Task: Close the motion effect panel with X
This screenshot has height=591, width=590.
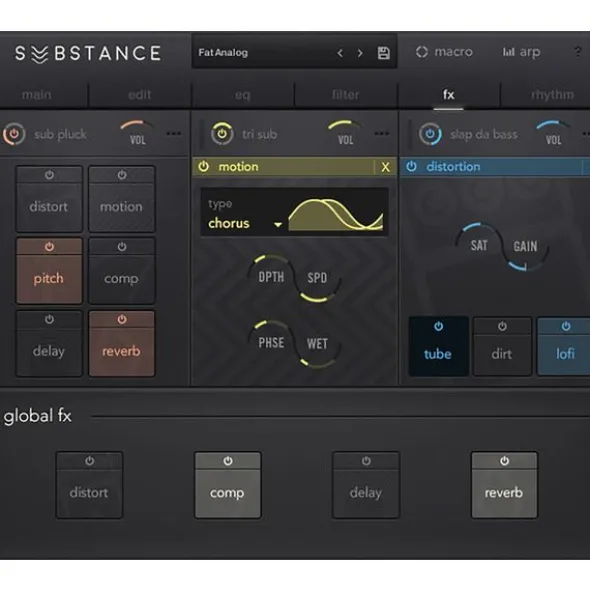Action: [x=385, y=167]
